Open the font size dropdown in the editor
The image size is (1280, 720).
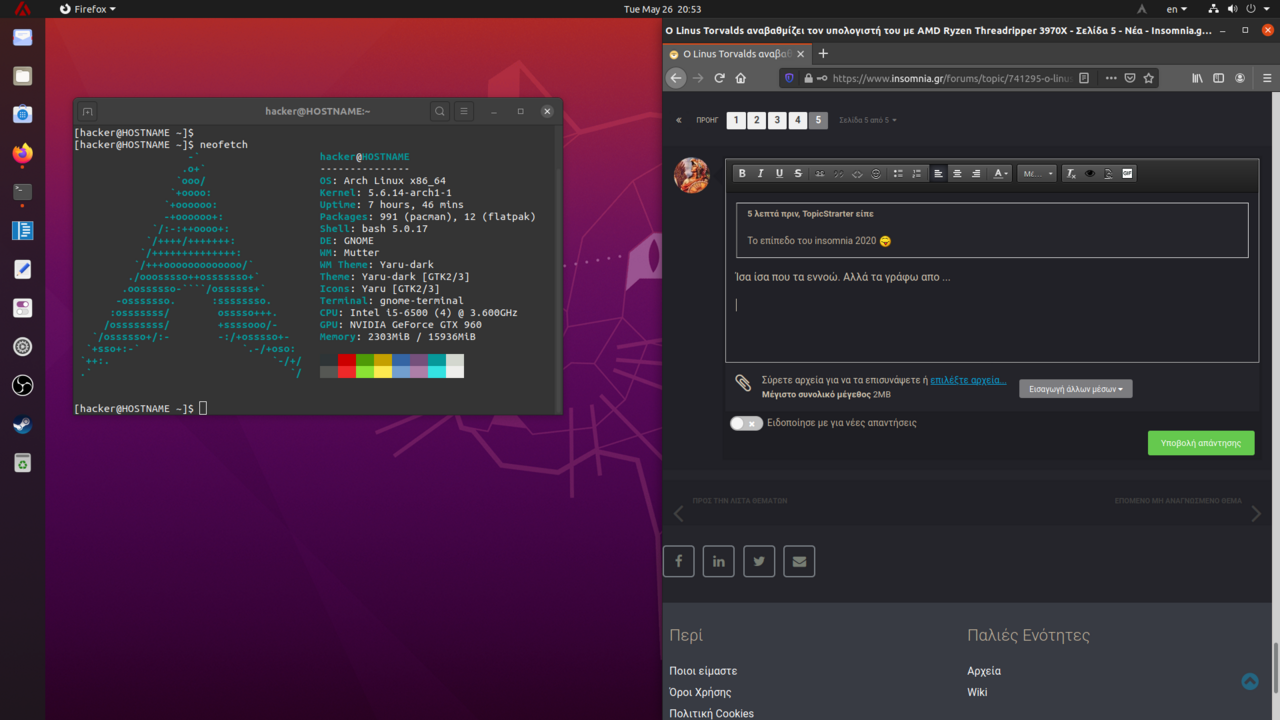click(x=1037, y=173)
